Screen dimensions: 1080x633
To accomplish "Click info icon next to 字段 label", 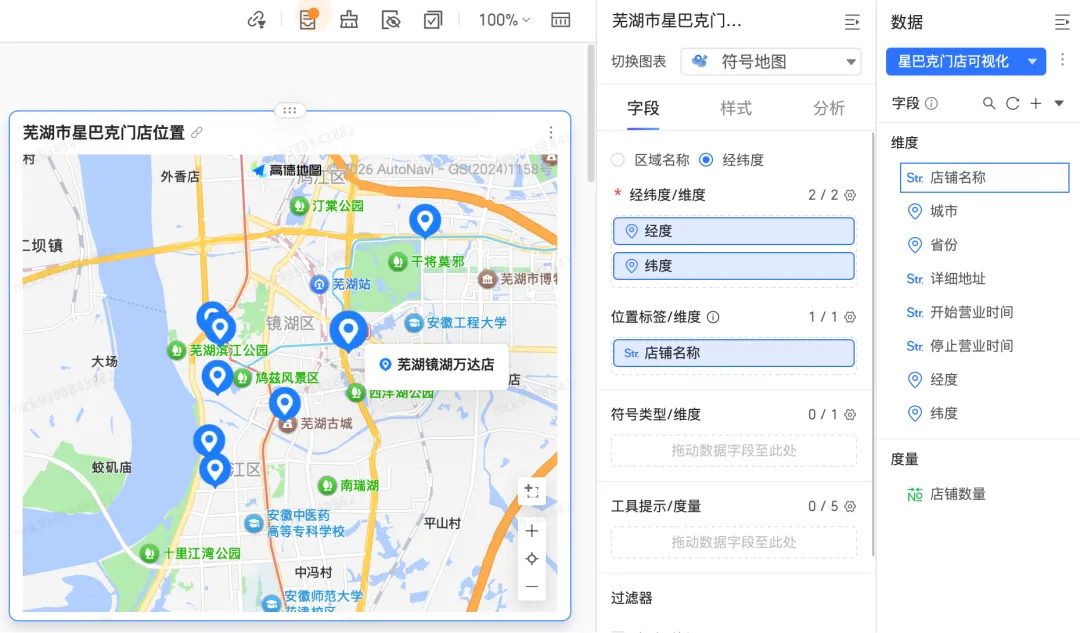I will pyautogui.click(x=931, y=103).
